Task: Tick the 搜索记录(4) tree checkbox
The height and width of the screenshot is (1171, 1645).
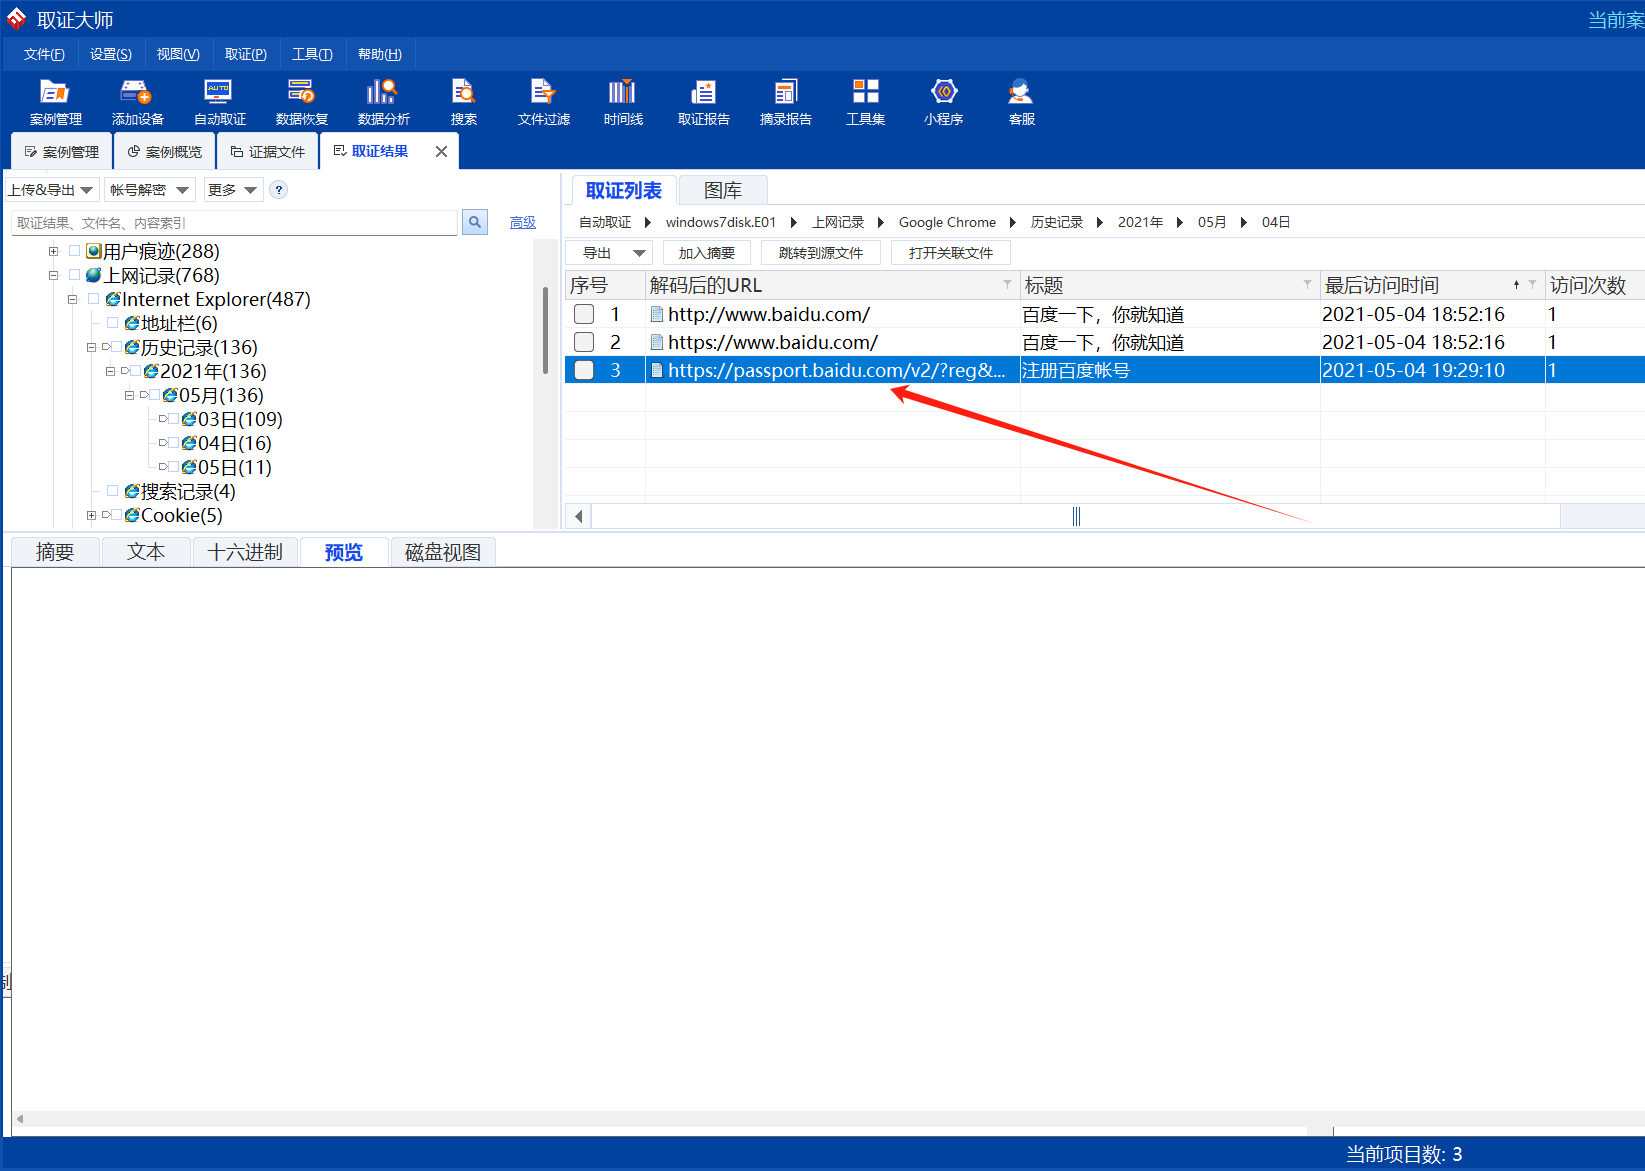Action: point(113,491)
